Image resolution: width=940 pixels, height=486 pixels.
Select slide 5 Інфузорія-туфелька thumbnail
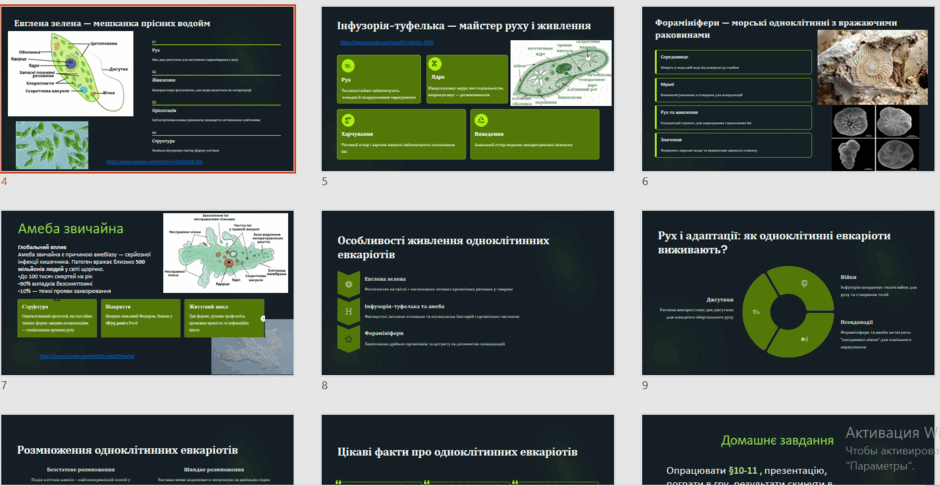468,89
